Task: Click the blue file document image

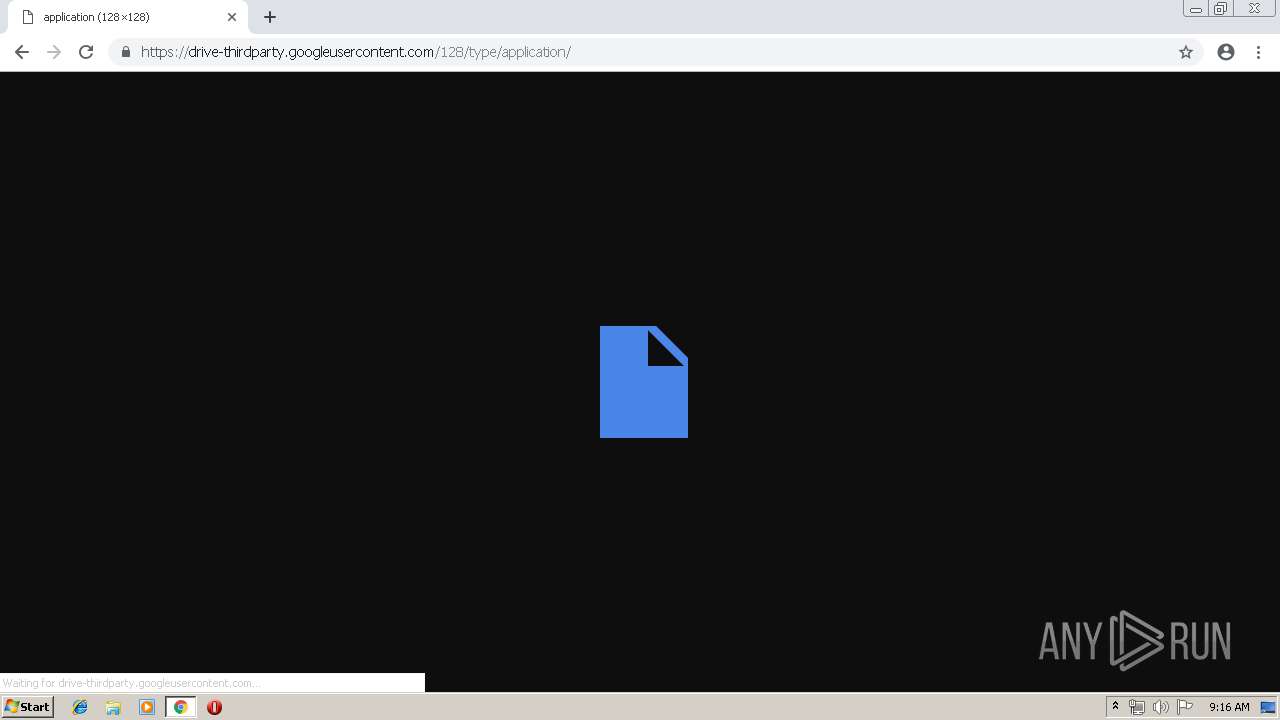Action: click(644, 382)
